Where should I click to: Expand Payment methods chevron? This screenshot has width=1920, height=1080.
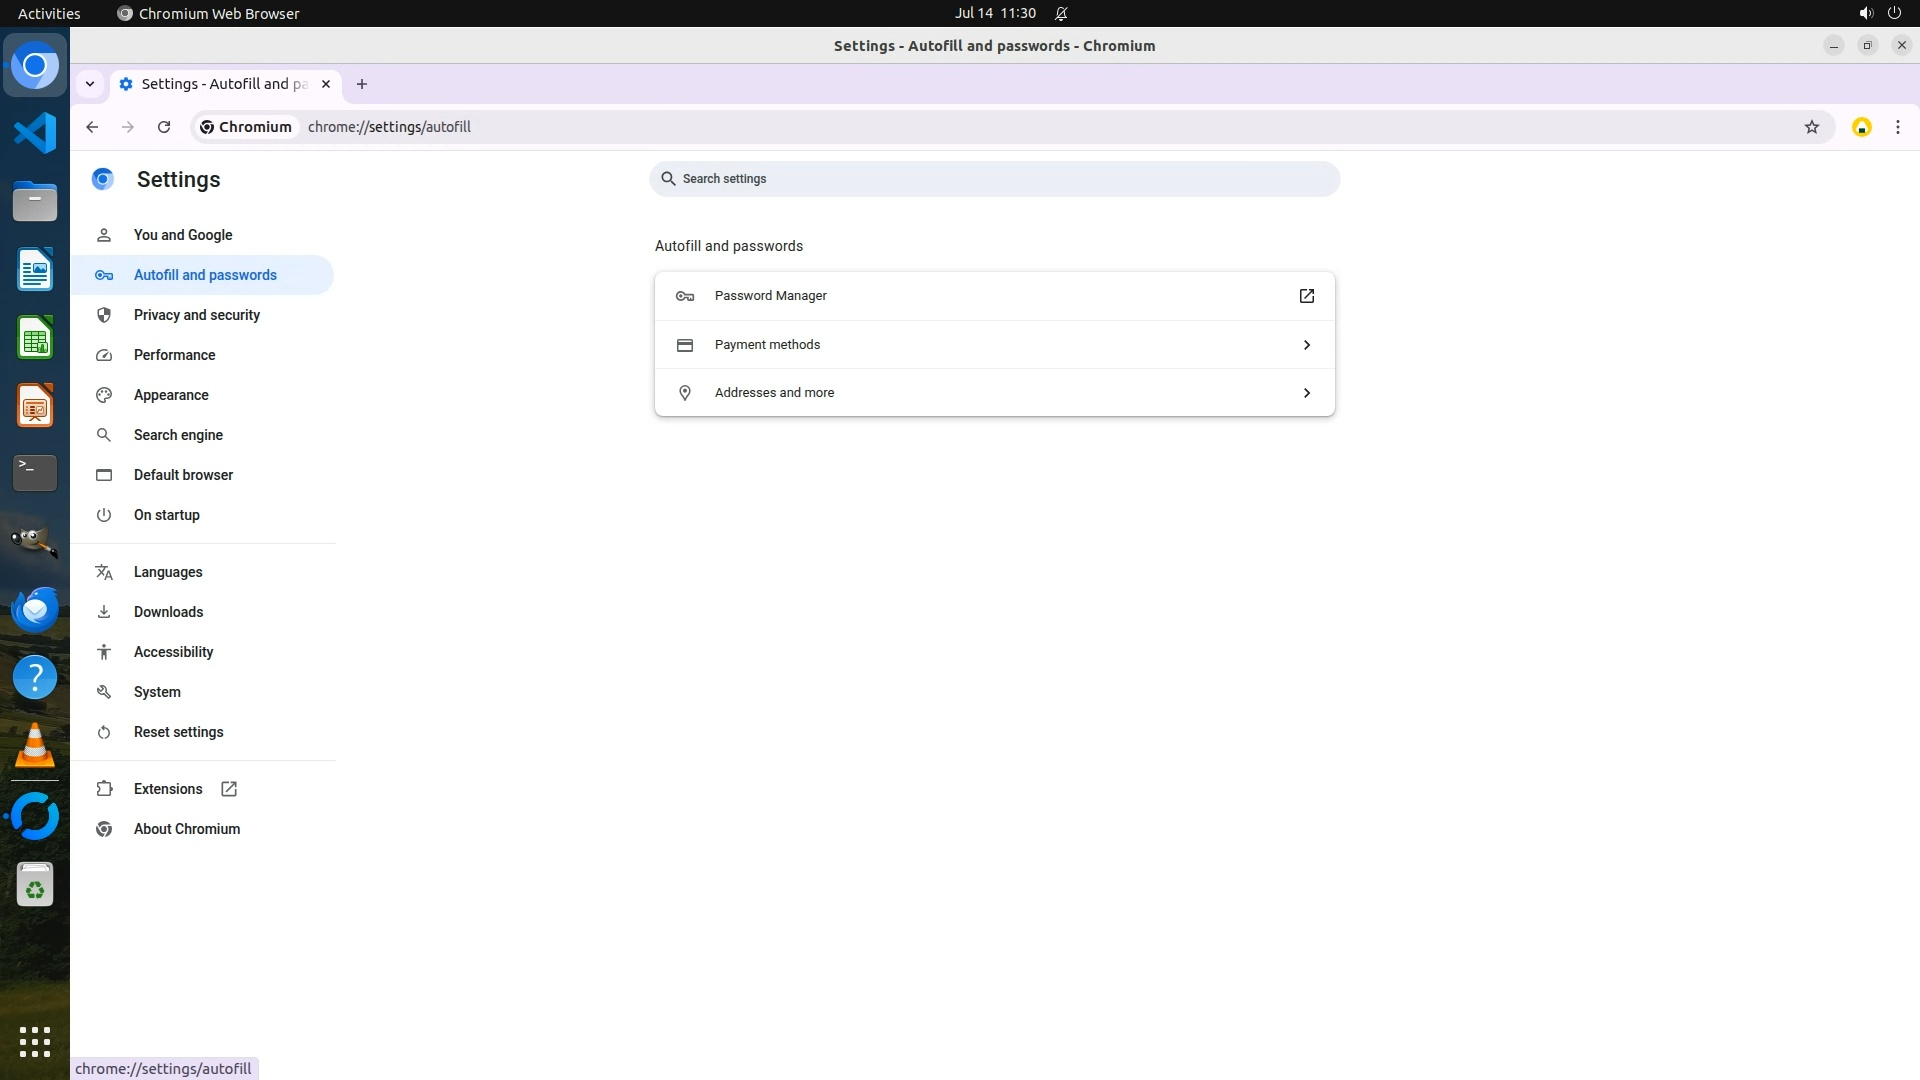pos(1306,345)
